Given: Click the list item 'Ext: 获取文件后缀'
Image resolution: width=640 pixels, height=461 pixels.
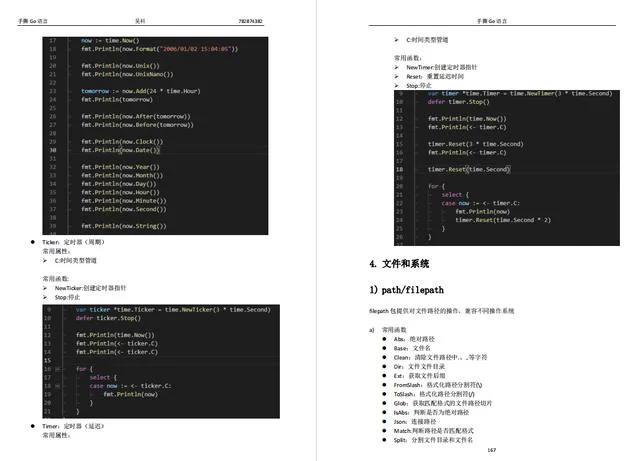Looking at the screenshot, I should pyautogui.click(x=419, y=376).
